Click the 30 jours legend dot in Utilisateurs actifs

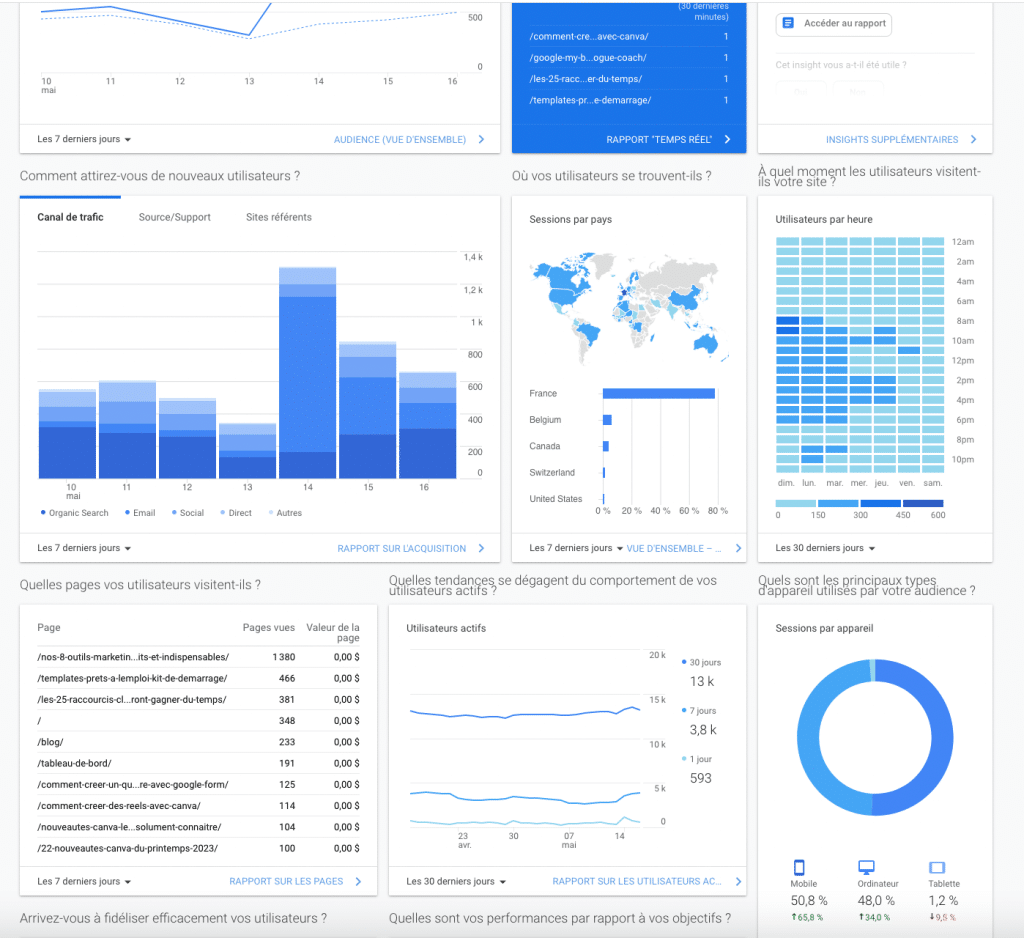click(684, 662)
